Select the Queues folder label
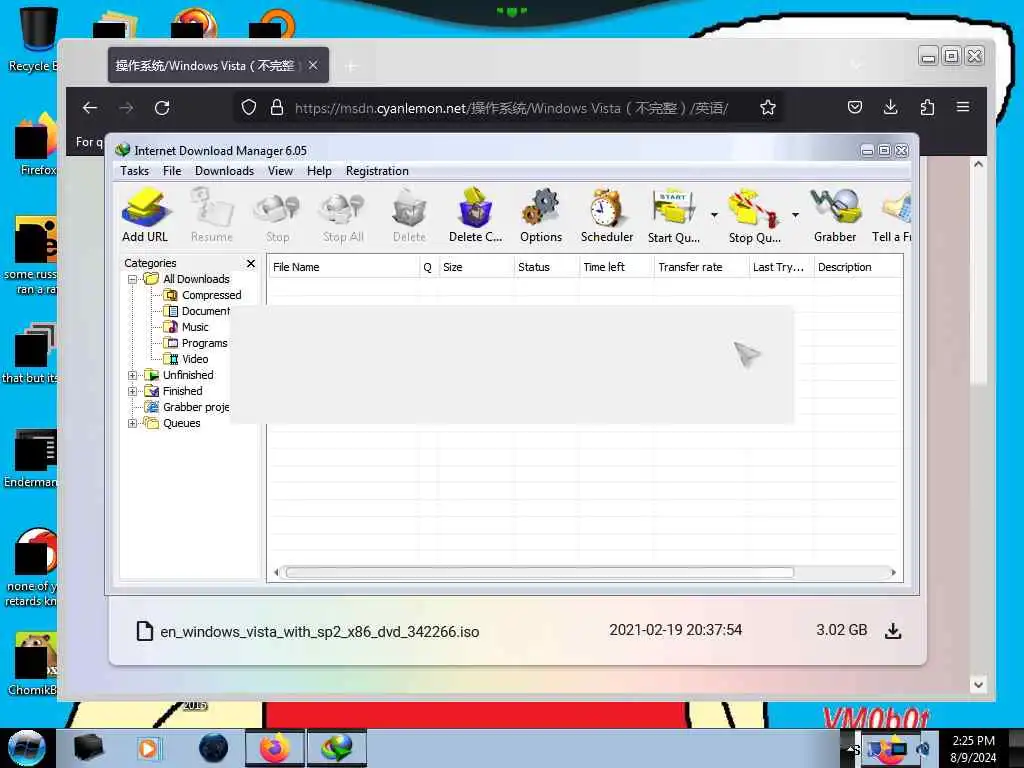Image resolution: width=1024 pixels, height=768 pixels. [x=182, y=423]
